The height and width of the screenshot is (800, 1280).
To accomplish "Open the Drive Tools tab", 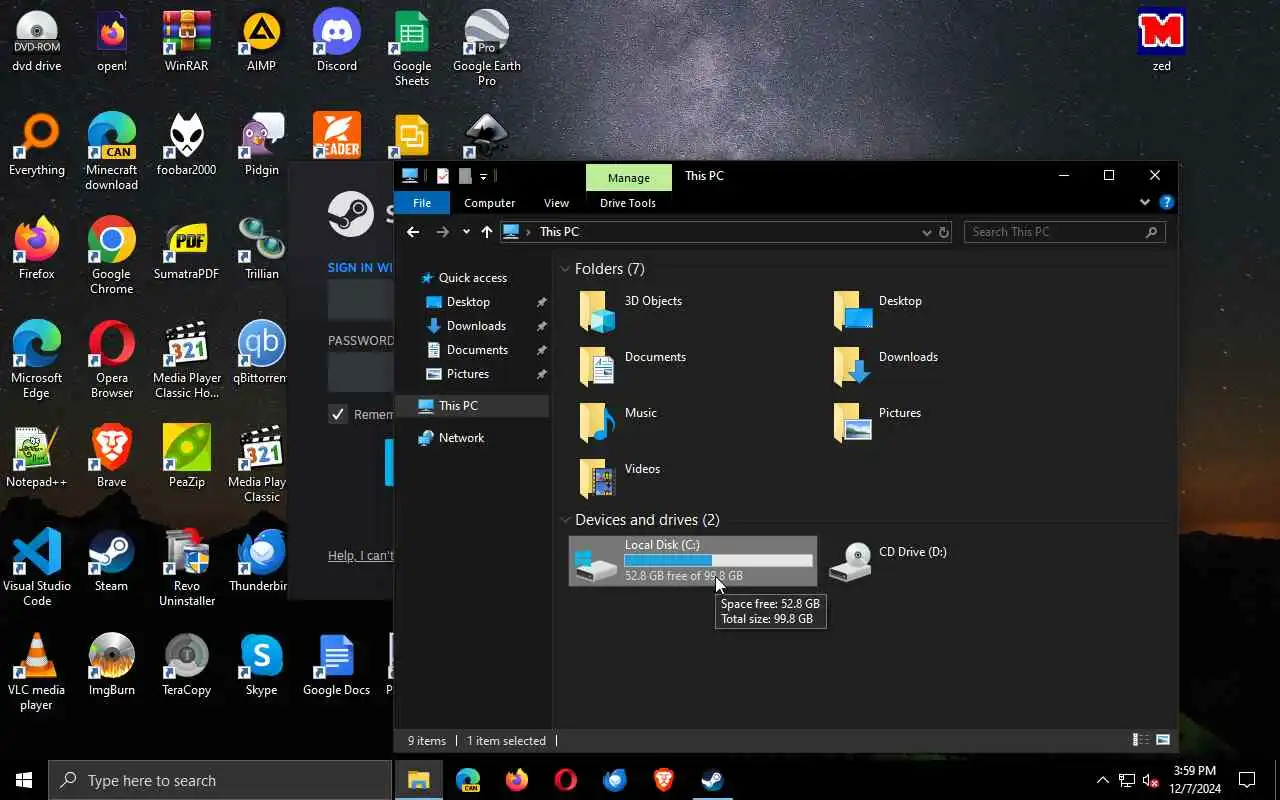I will 628,202.
